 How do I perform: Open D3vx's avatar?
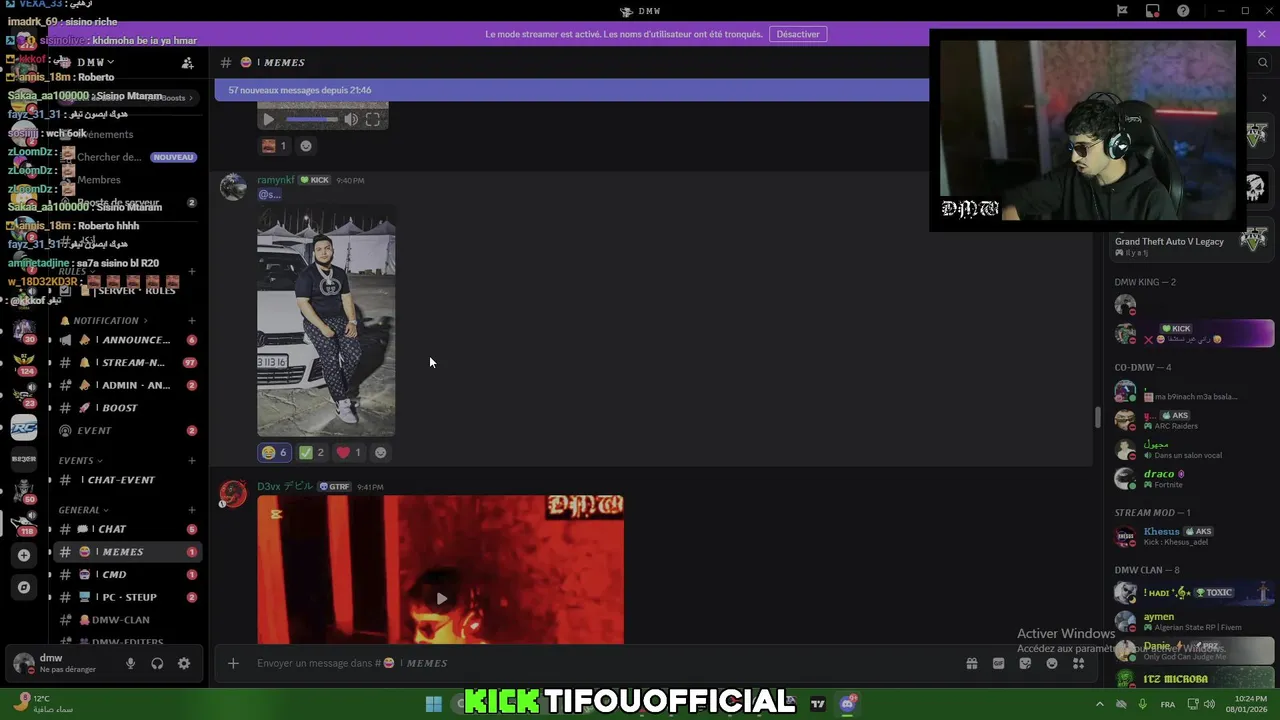click(x=233, y=494)
